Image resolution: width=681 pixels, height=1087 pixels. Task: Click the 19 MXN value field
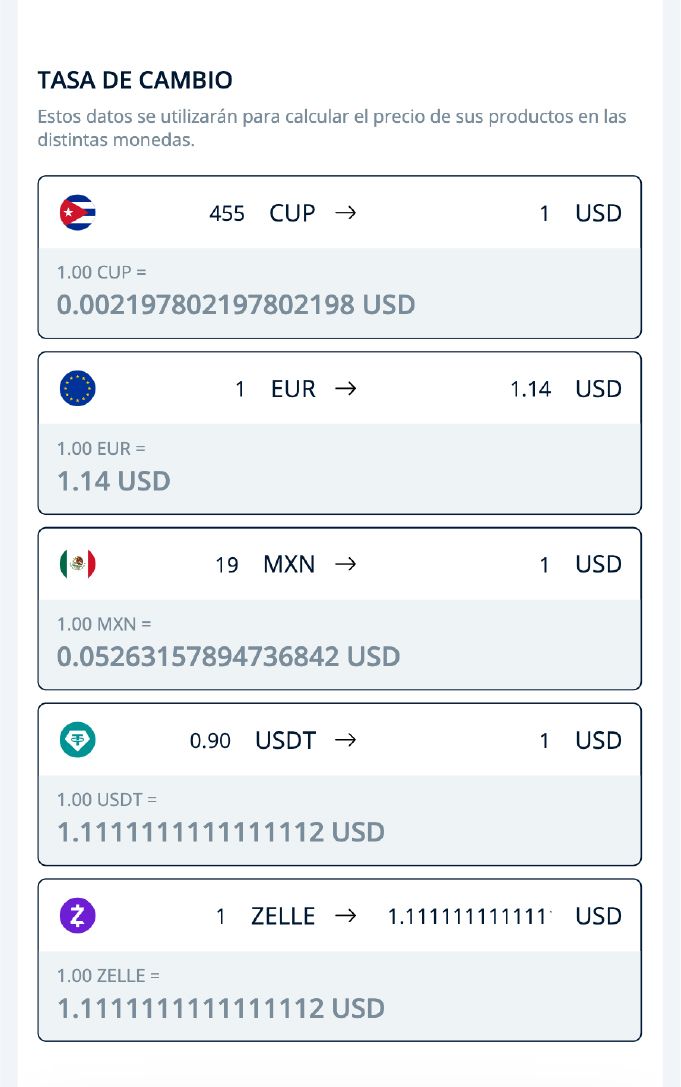(x=228, y=564)
